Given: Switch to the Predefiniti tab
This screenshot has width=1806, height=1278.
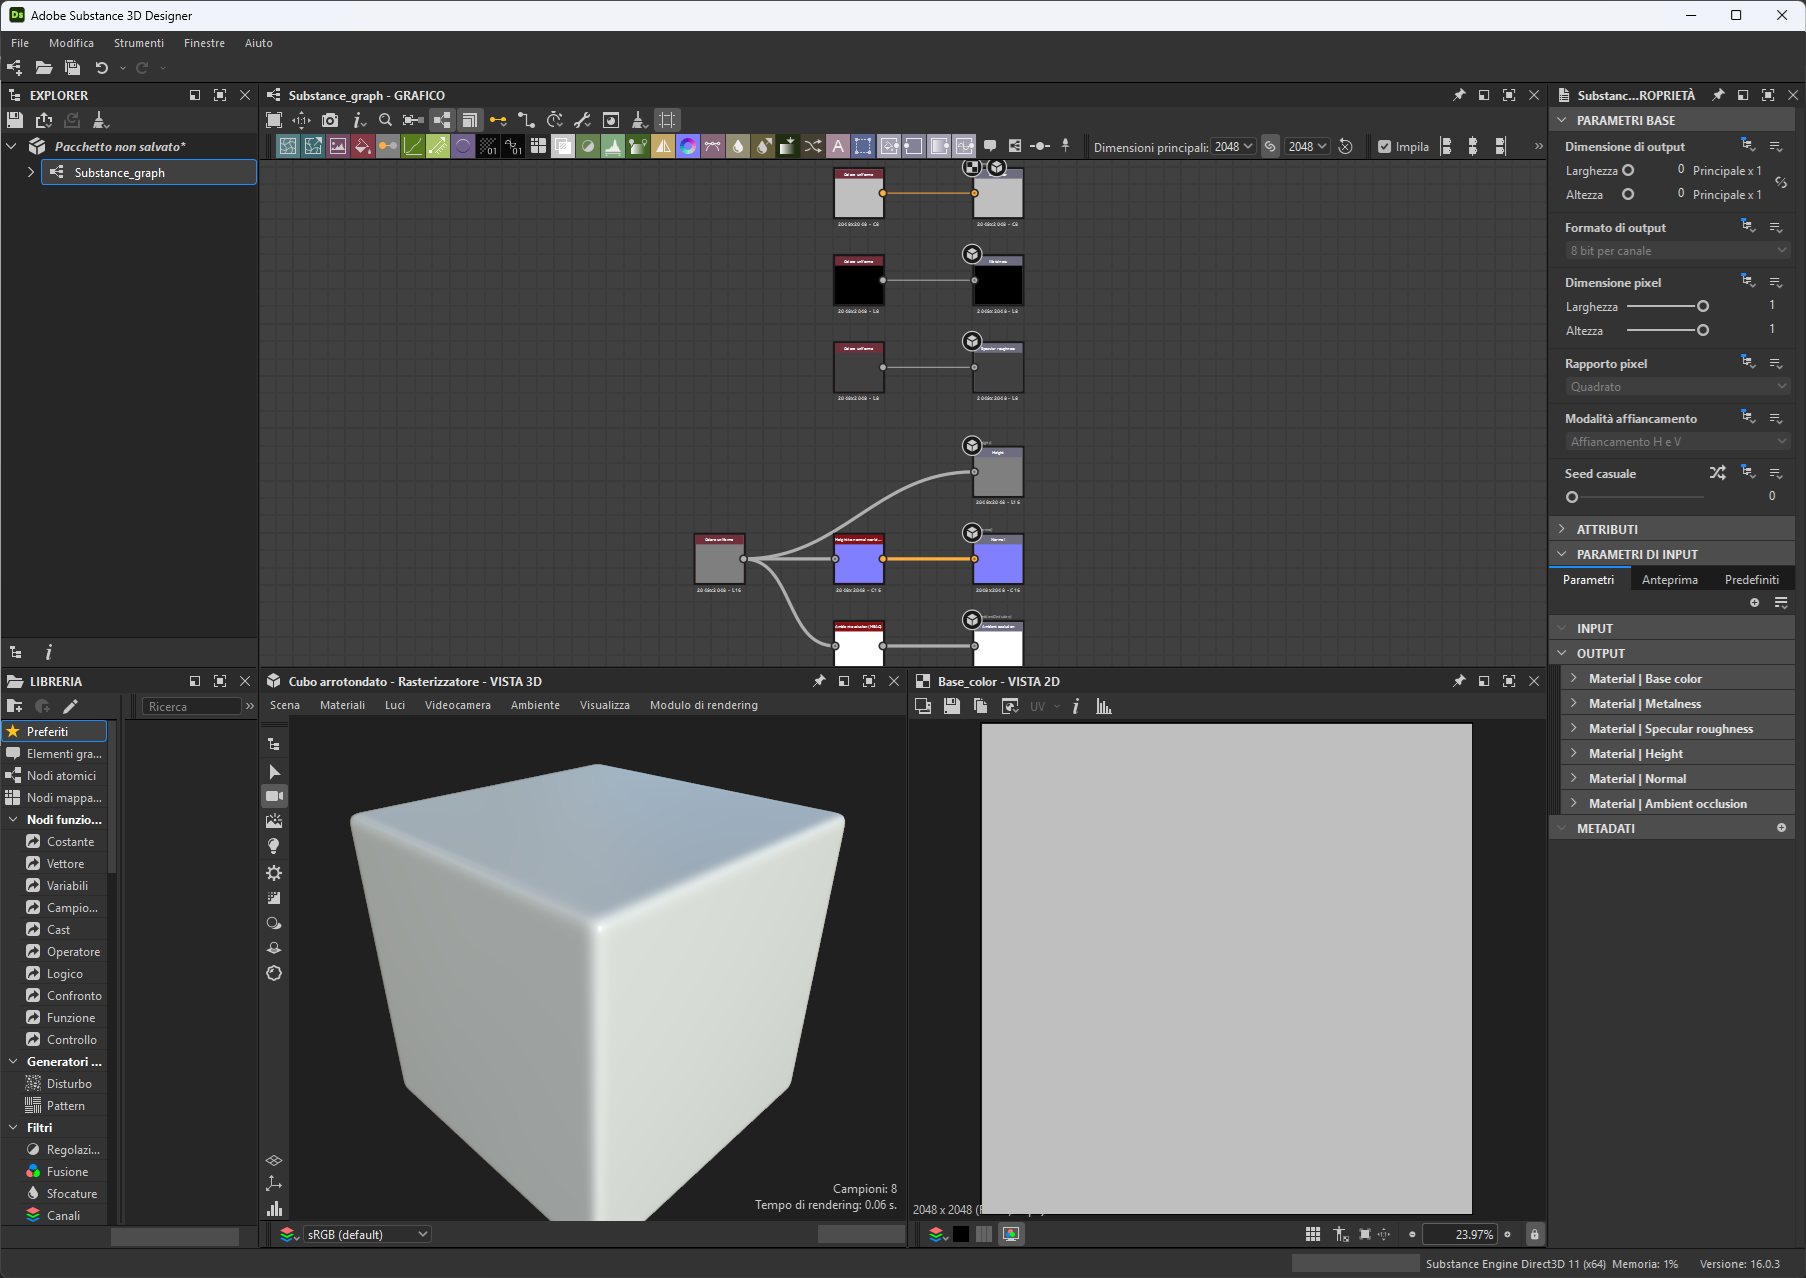Looking at the screenshot, I should pyautogui.click(x=1751, y=579).
